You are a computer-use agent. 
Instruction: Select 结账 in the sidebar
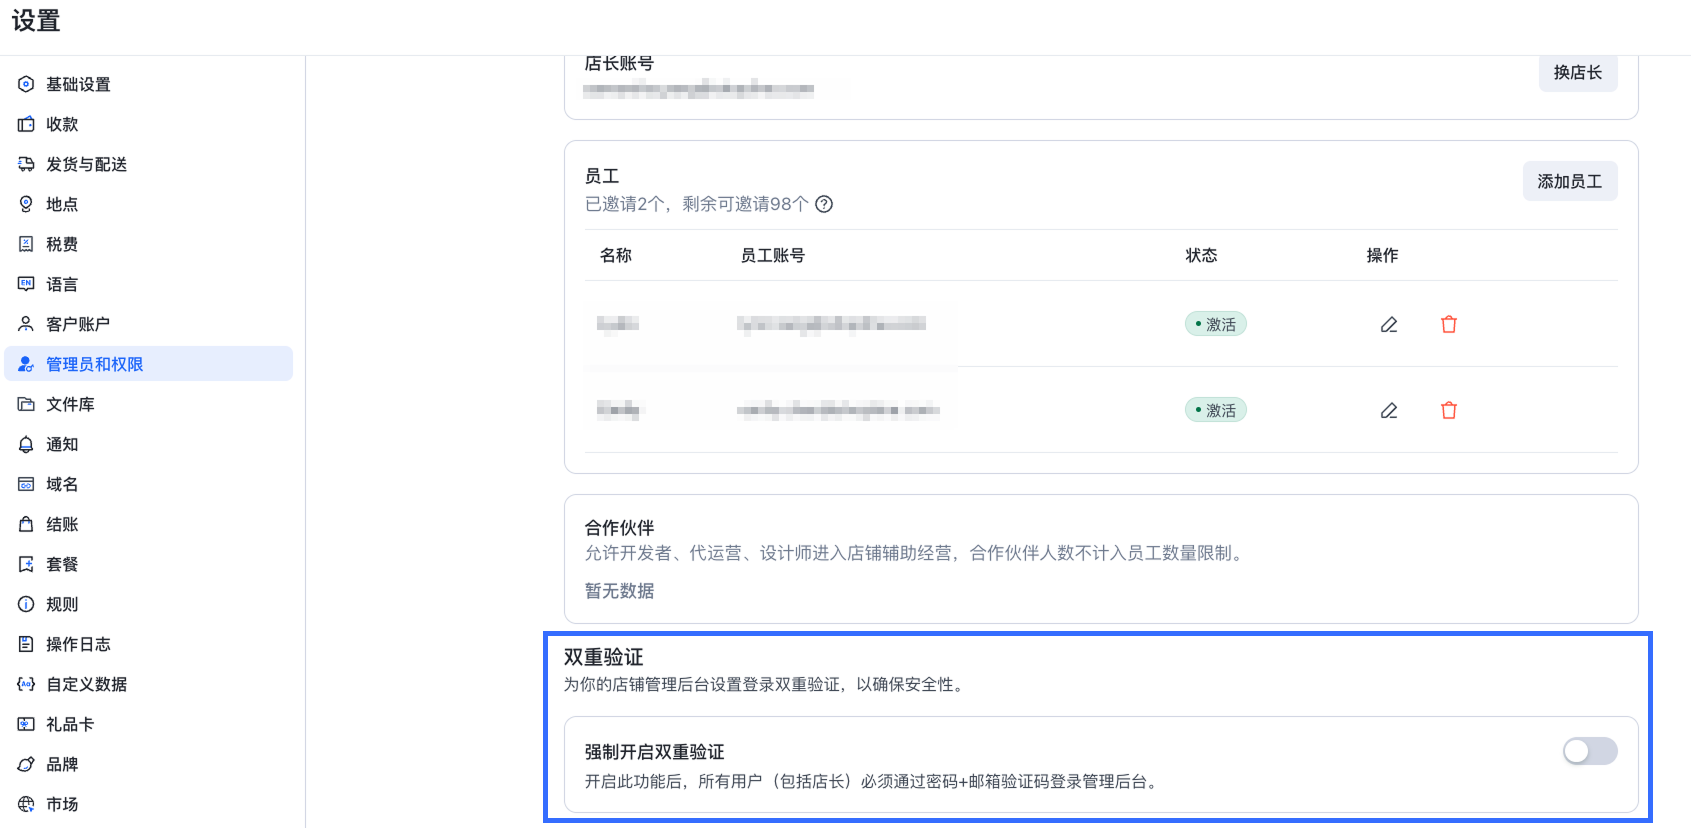(148, 524)
